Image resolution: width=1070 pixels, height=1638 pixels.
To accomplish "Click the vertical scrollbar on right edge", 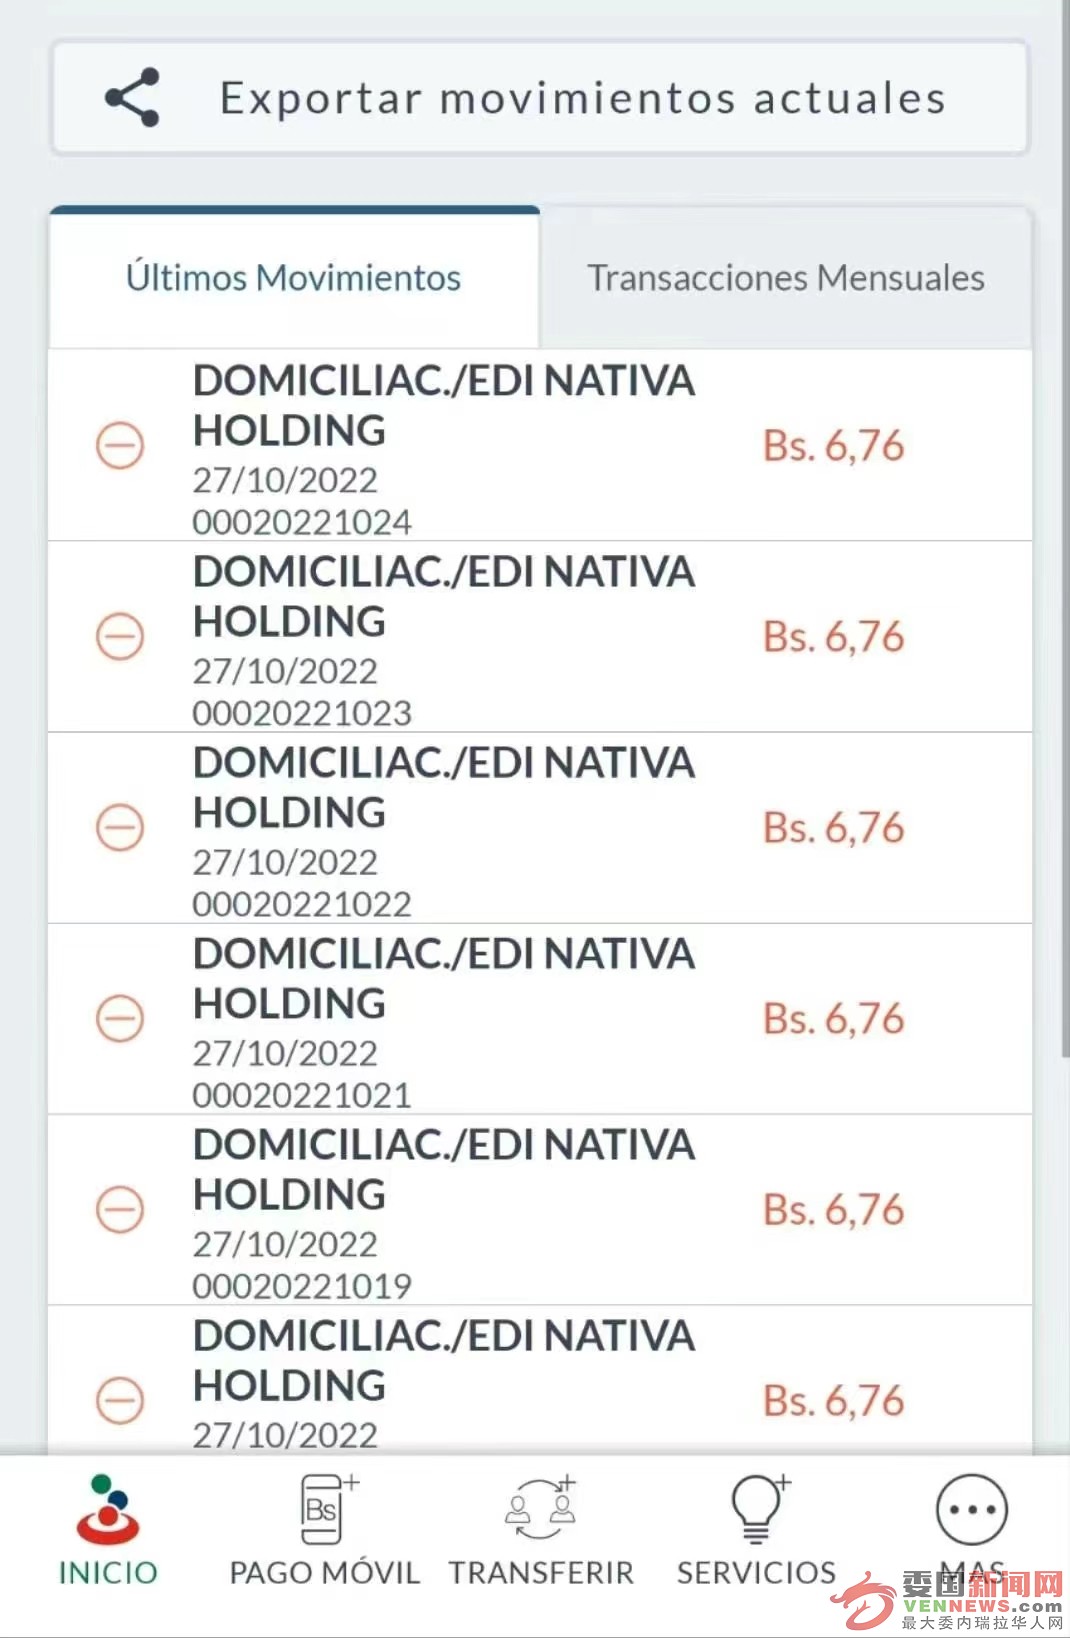I will pos(1065,528).
